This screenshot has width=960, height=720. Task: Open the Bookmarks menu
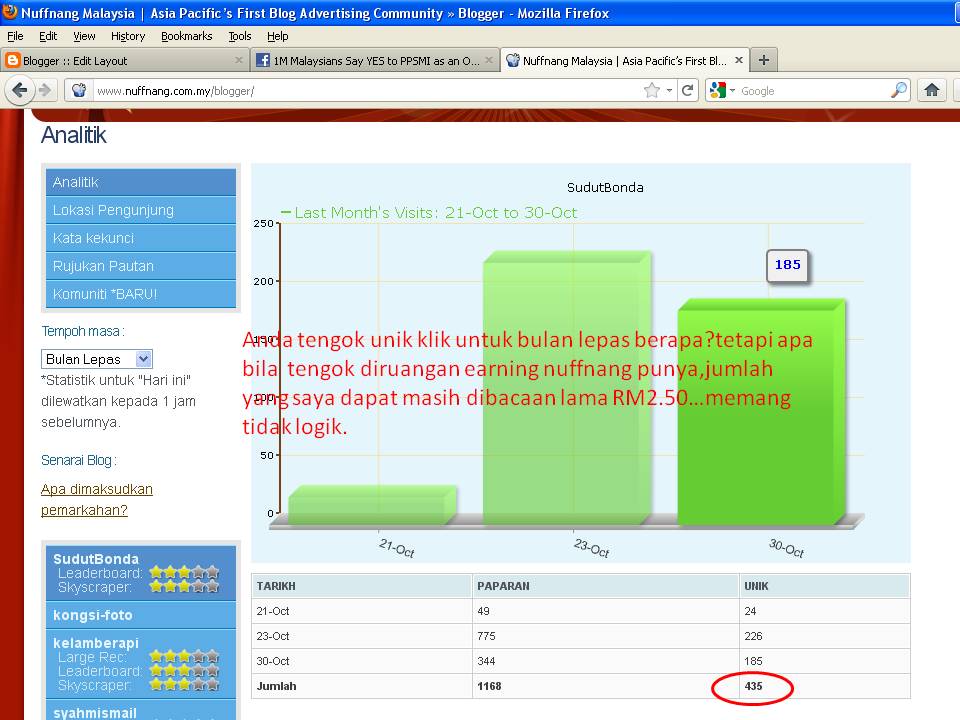[x=187, y=36]
